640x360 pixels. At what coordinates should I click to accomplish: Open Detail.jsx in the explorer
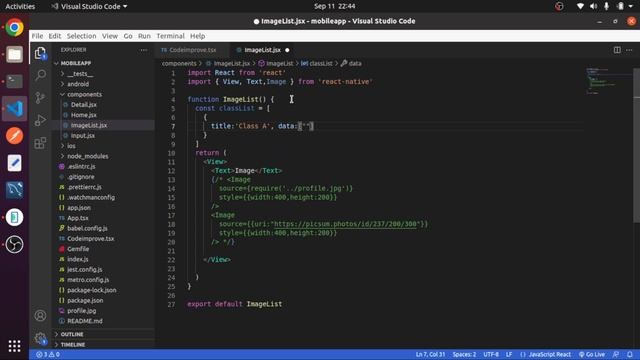[x=84, y=104]
